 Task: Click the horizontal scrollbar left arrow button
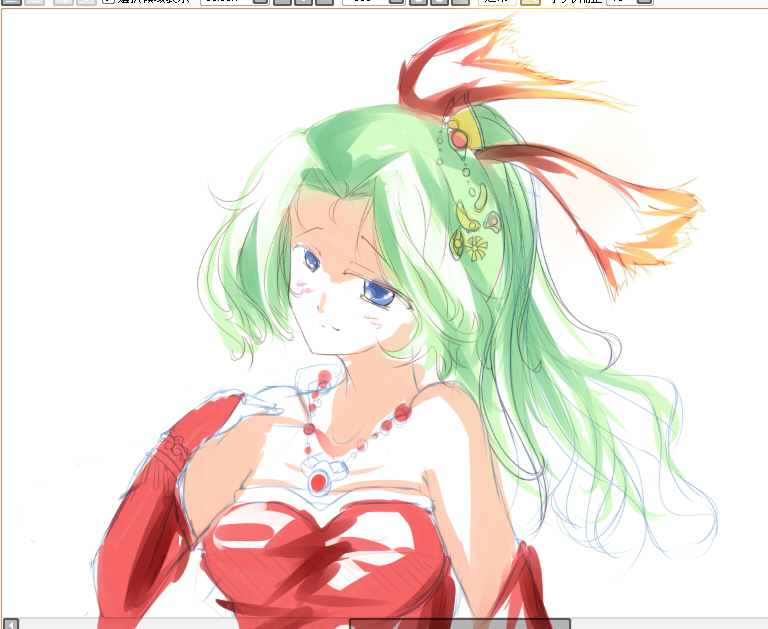[x=11, y=624]
